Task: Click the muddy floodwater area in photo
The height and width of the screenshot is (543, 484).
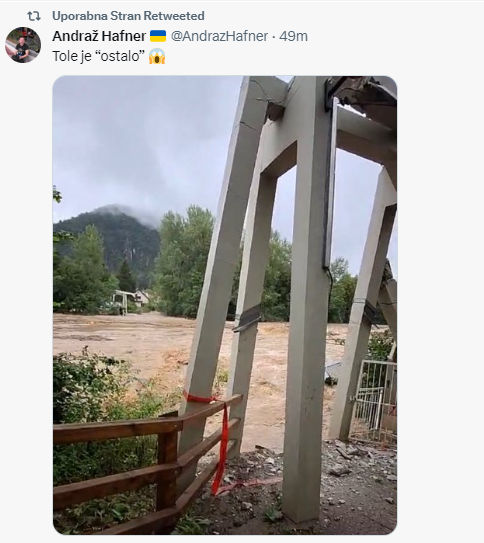Action: point(138,343)
